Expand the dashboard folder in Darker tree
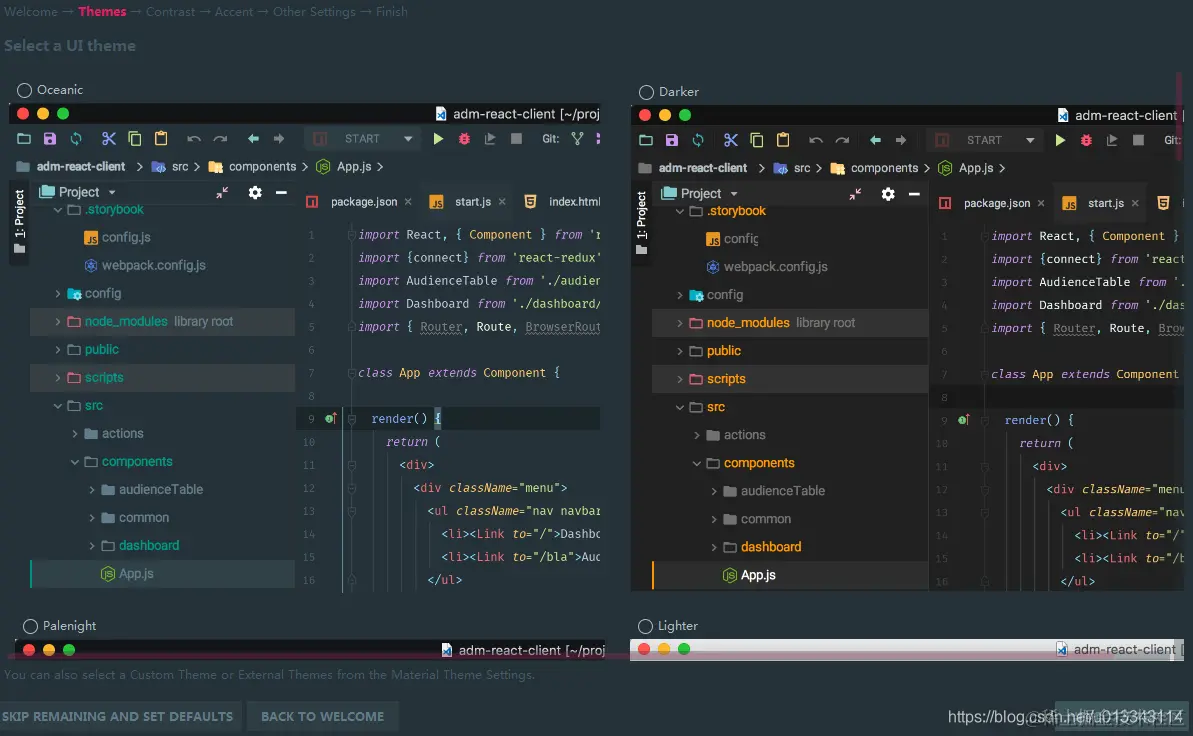This screenshot has height=736, width=1193. [714, 547]
